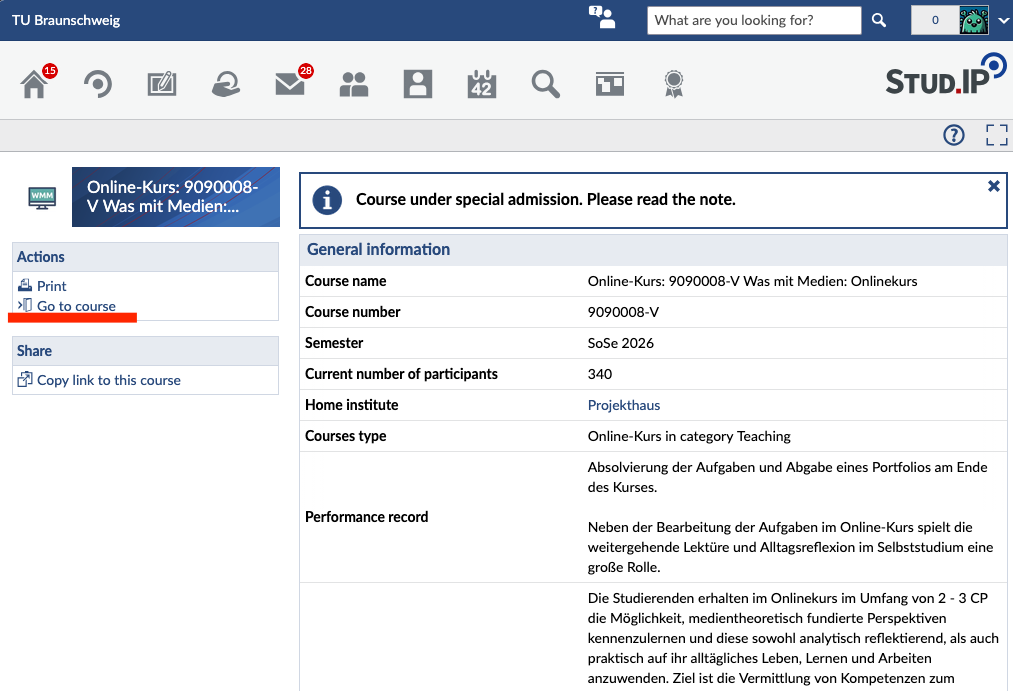
Task: Dismiss the special admission notice
Action: [994, 187]
